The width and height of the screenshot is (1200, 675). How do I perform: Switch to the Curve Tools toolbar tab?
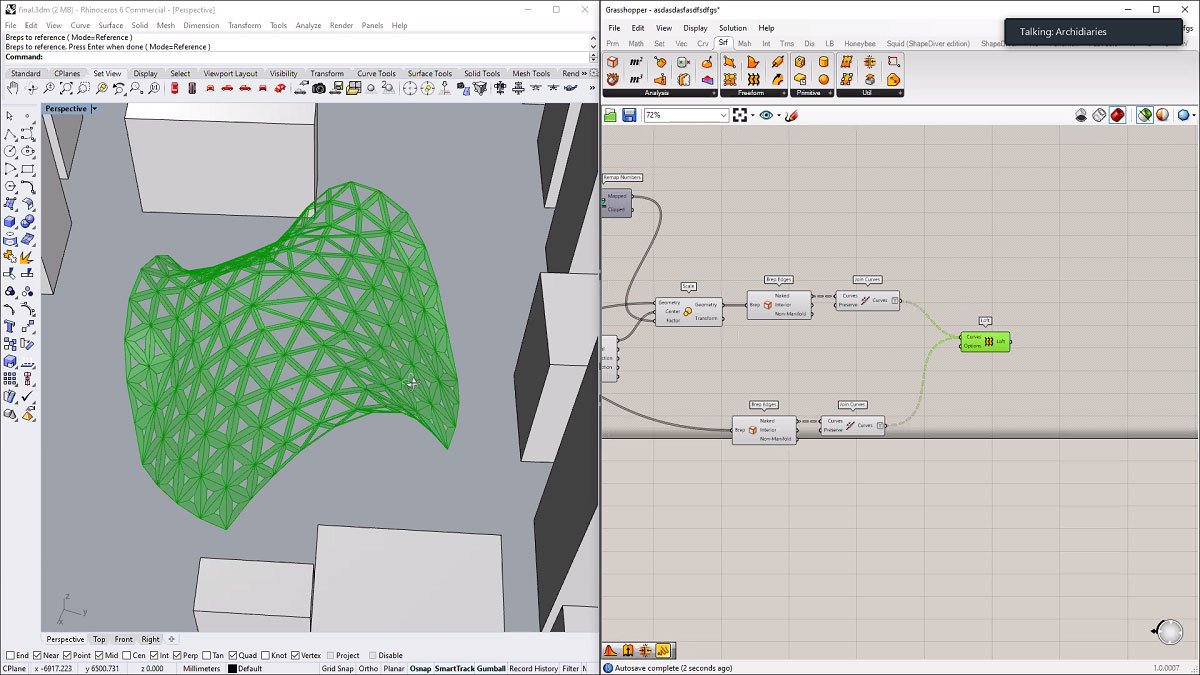point(376,73)
